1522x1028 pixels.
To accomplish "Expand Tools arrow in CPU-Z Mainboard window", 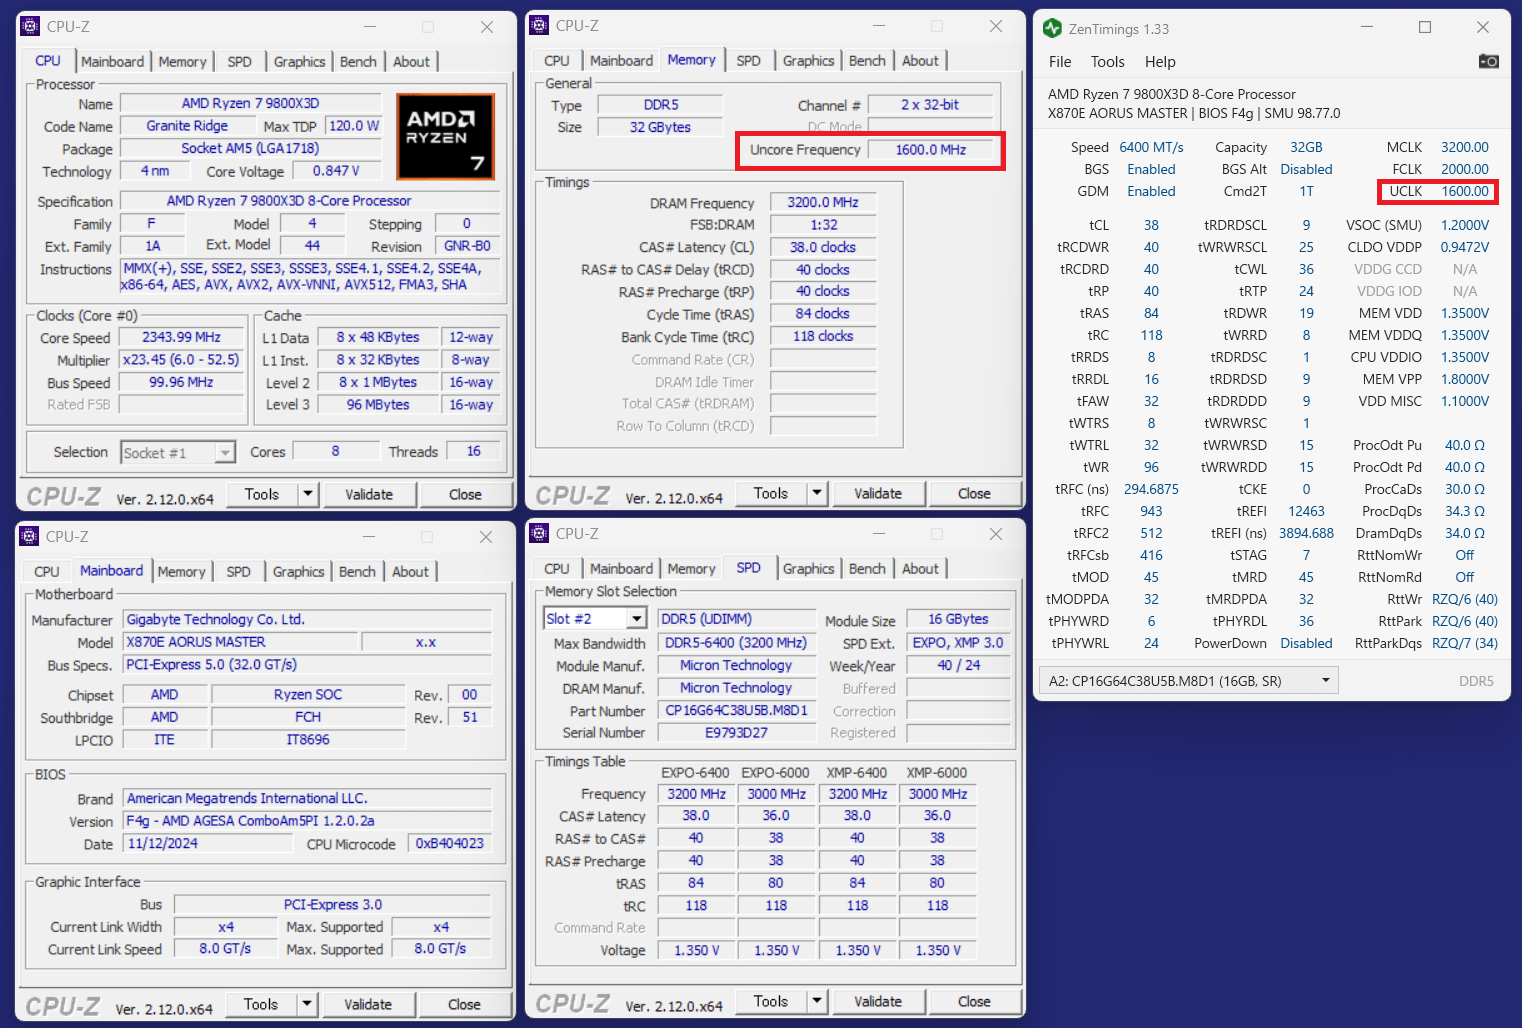I will tap(307, 1004).
